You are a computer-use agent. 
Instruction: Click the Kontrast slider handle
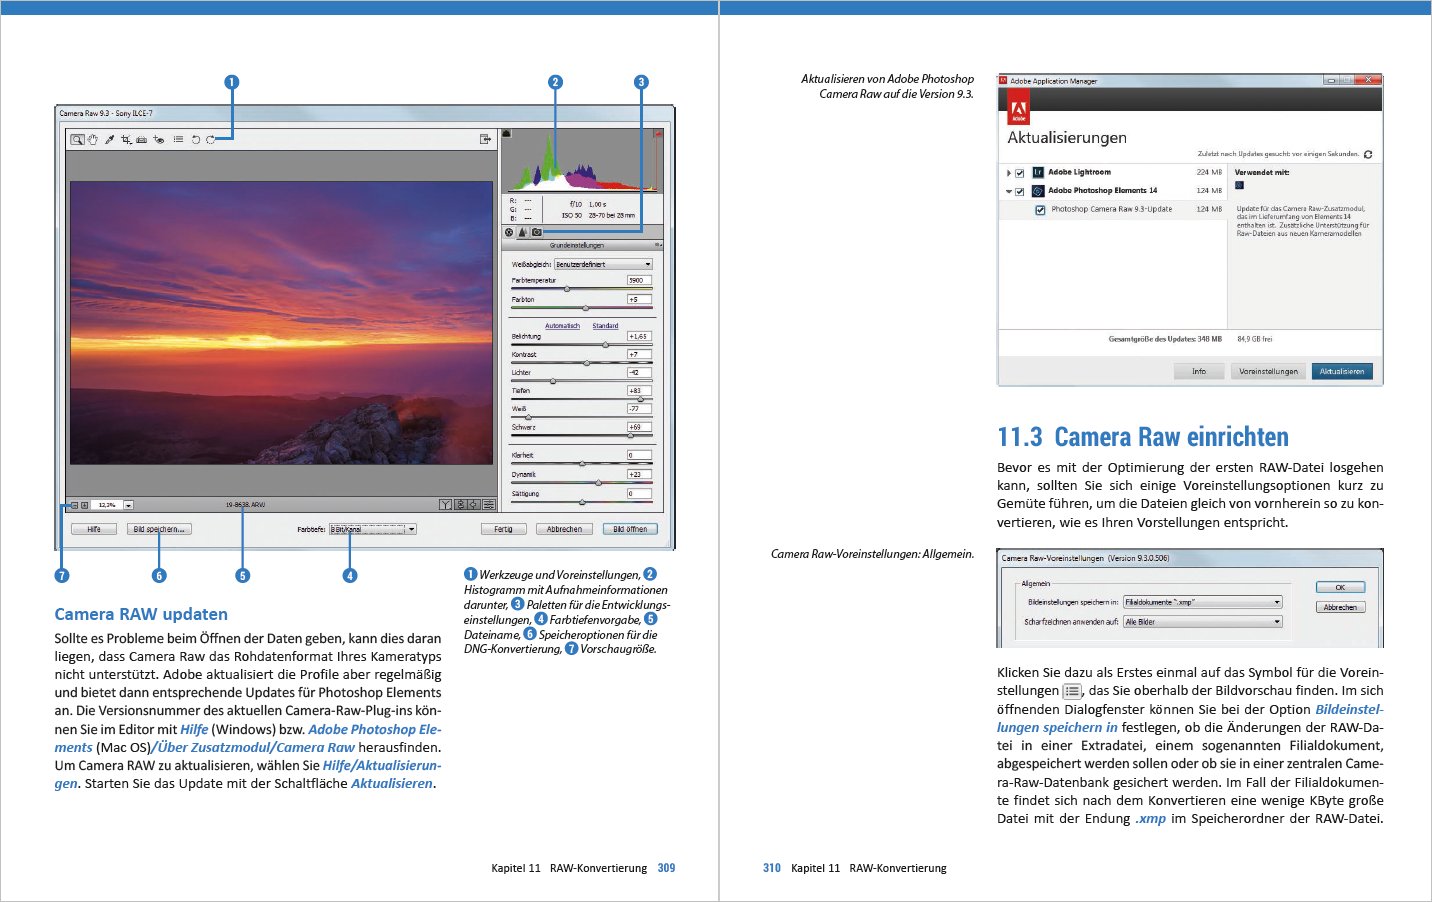coord(587,363)
